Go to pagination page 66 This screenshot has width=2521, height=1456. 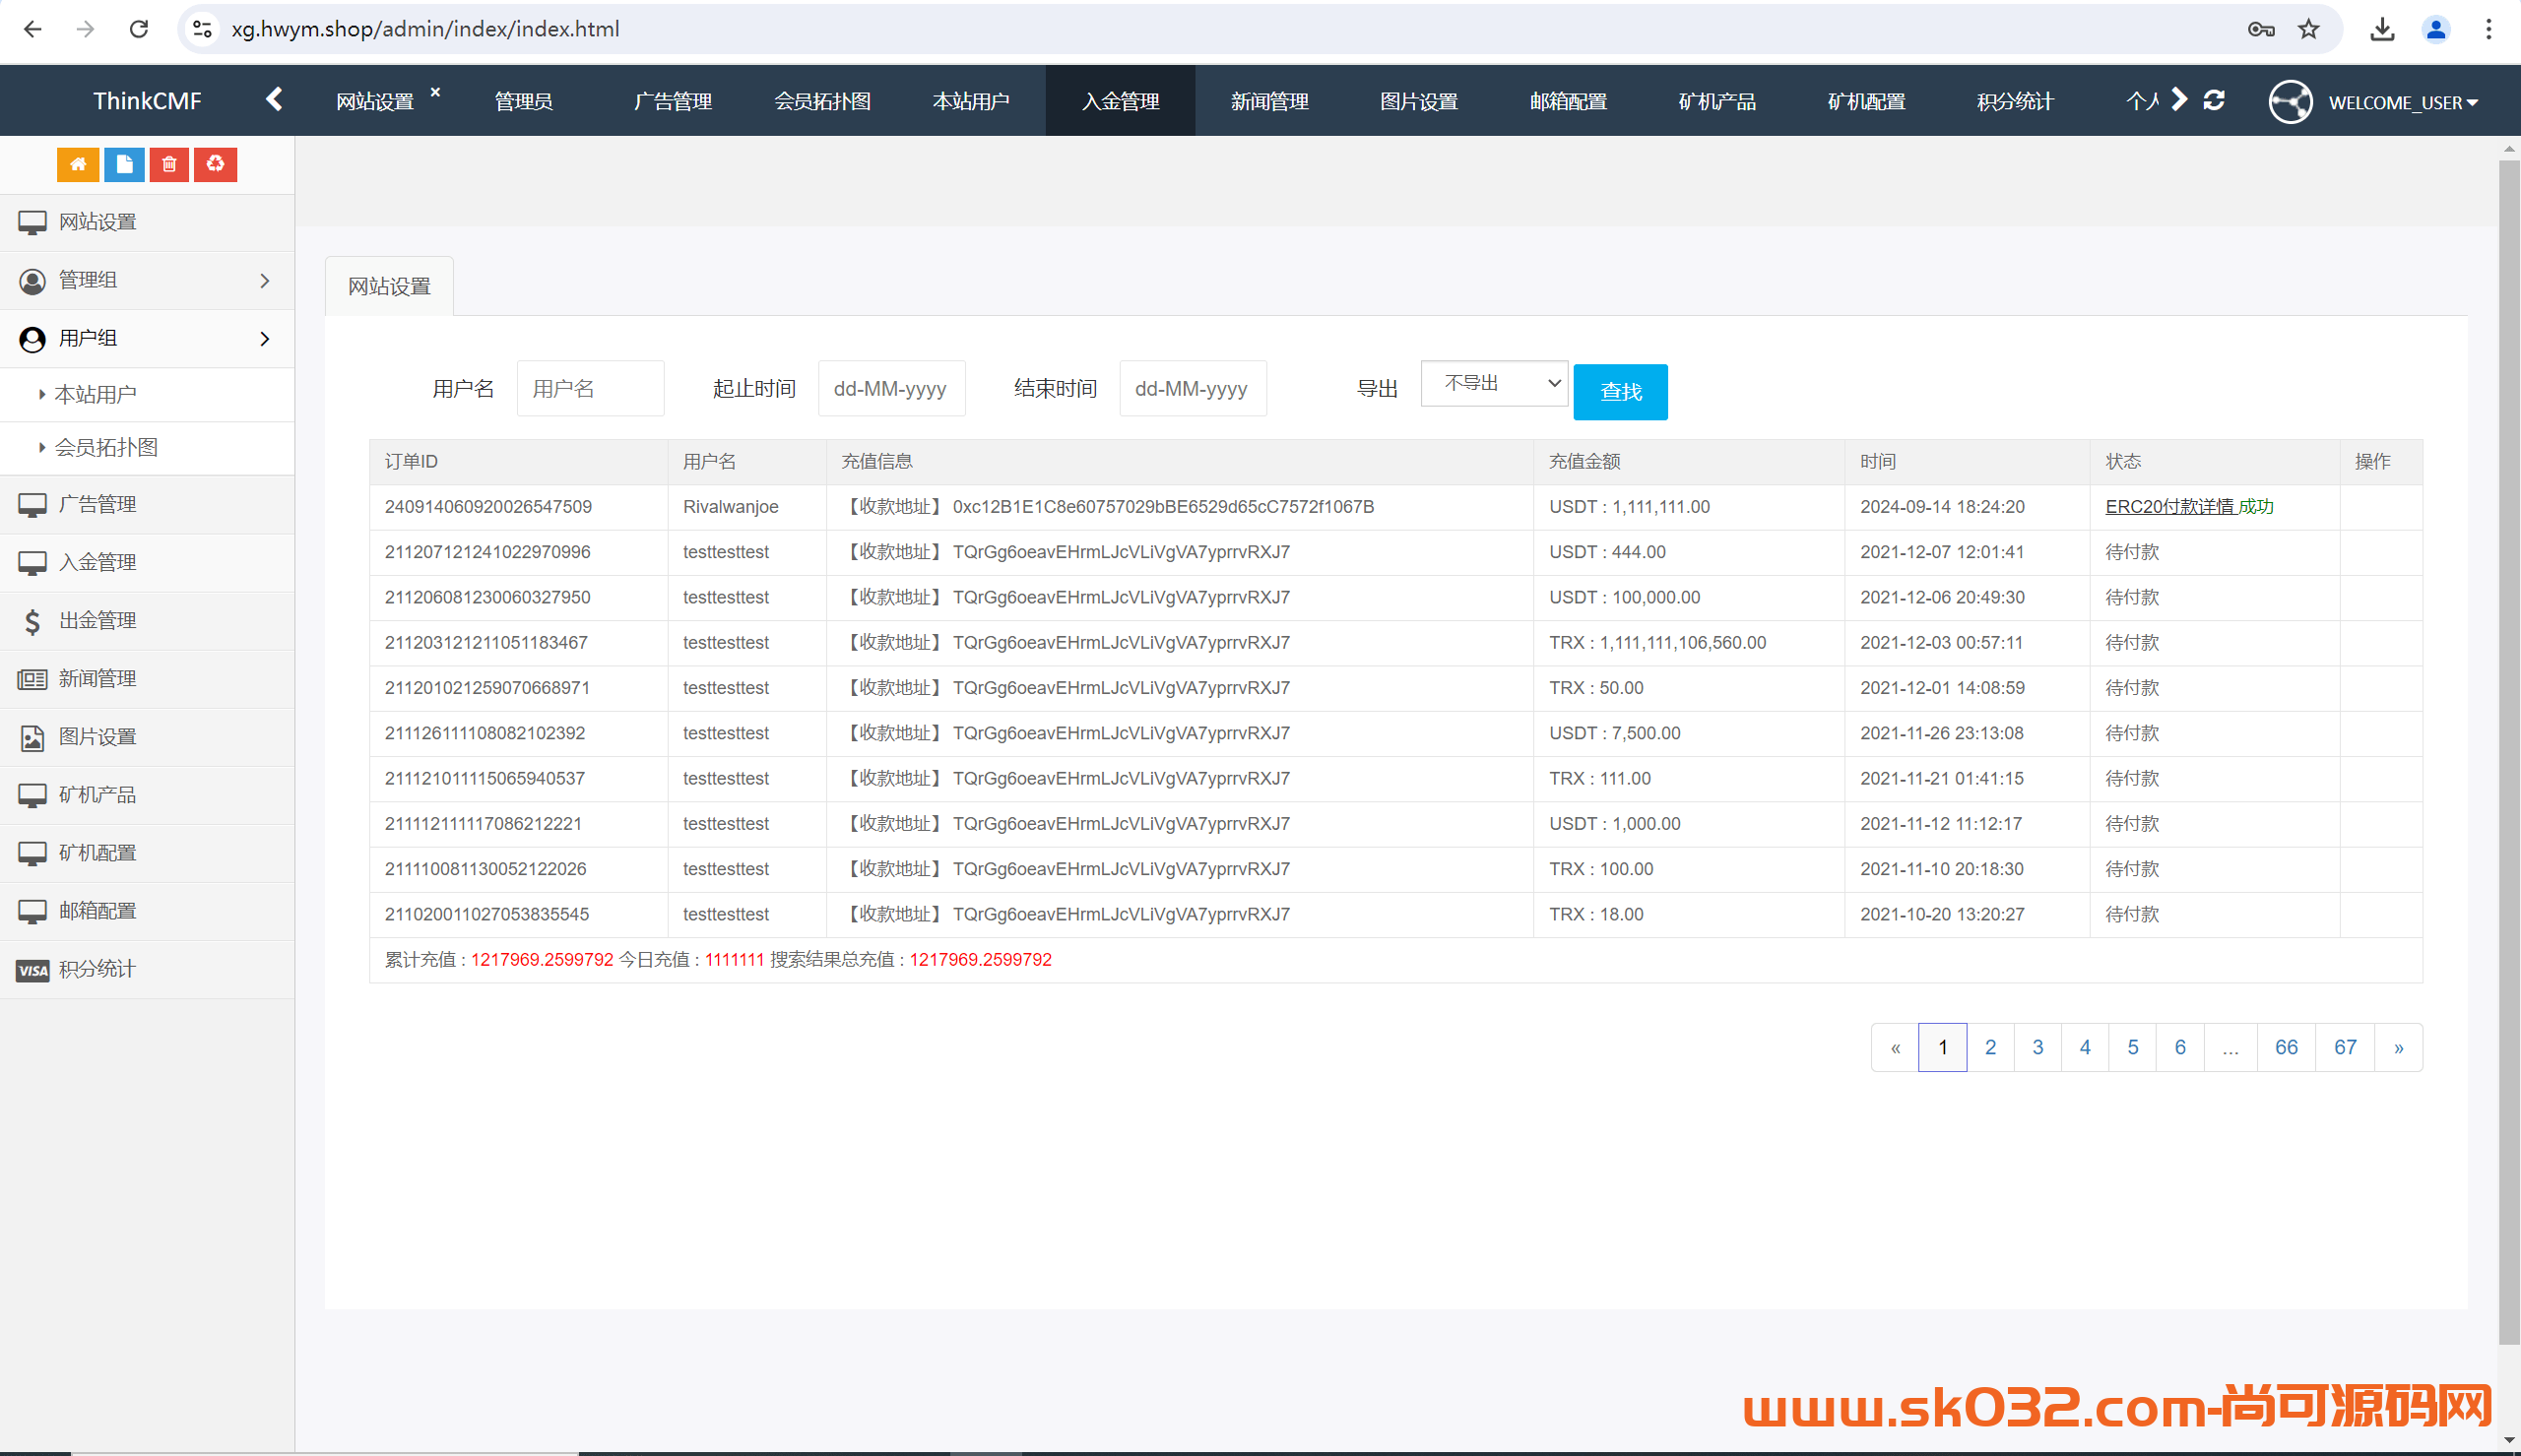pyautogui.click(x=2286, y=1047)
